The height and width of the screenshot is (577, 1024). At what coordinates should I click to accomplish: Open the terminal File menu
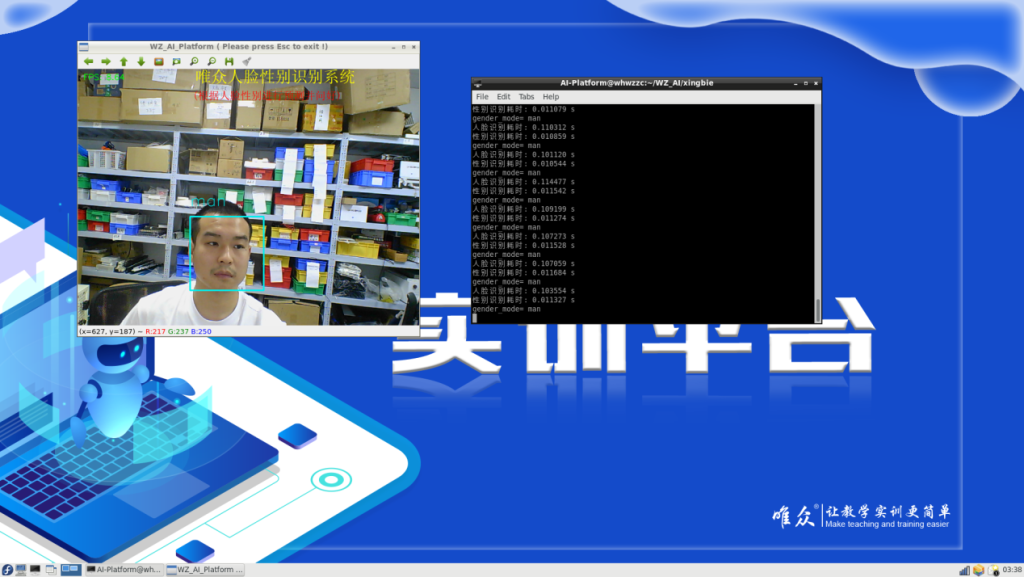tap(482, 97)
